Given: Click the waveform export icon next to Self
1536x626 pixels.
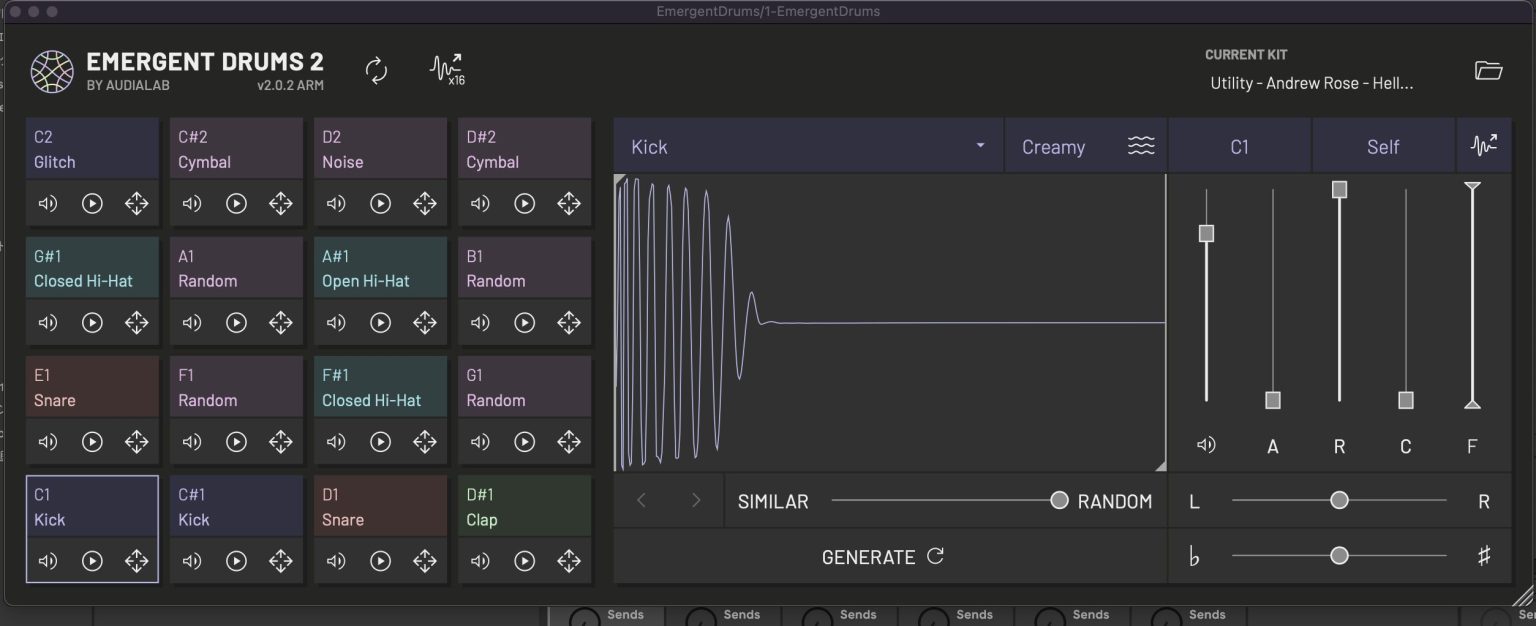Looking at the screenshot, I should click(1484, 145).
